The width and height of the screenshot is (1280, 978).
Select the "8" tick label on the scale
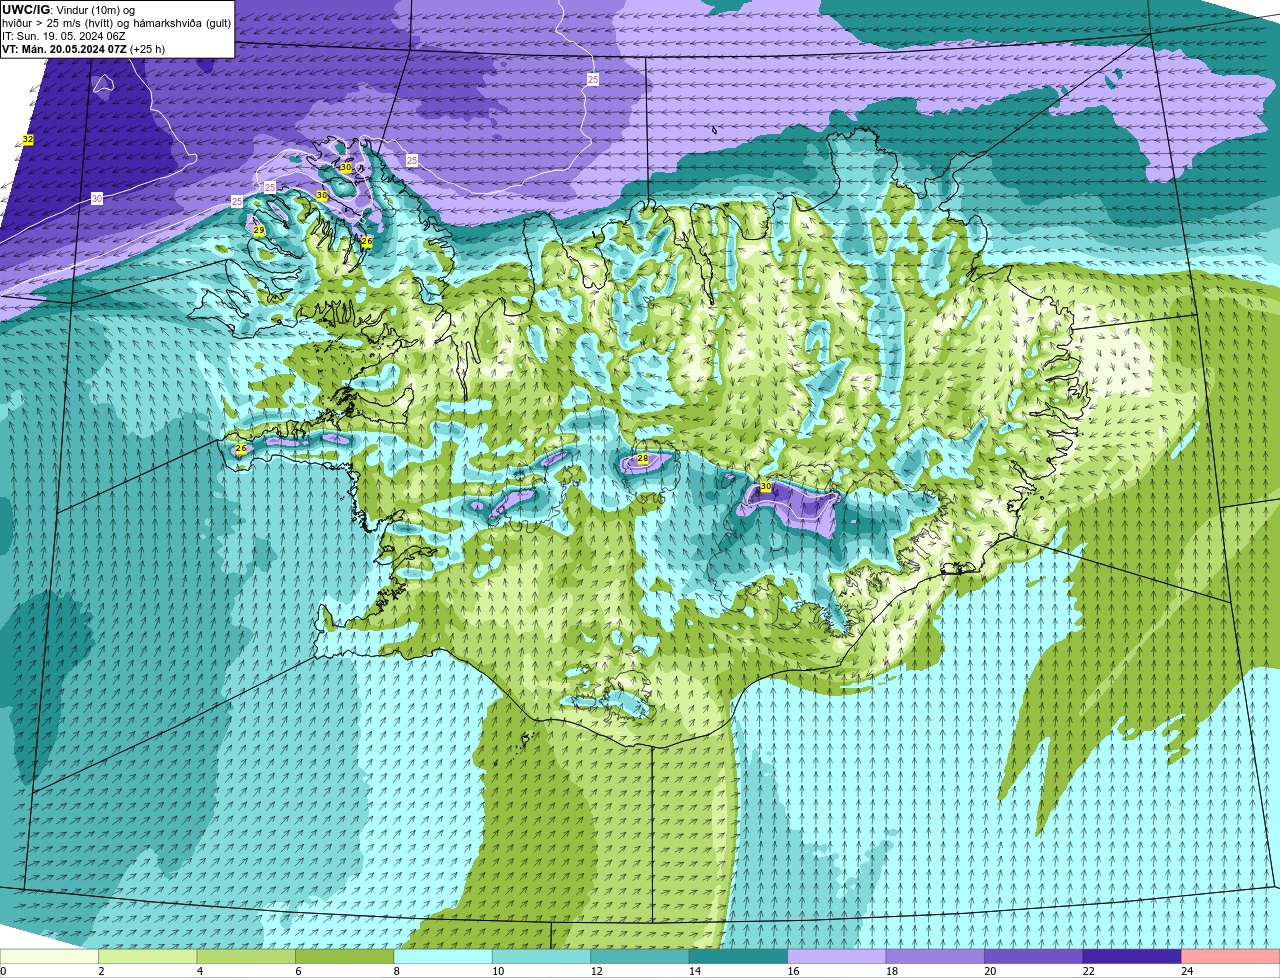(397, 971)
